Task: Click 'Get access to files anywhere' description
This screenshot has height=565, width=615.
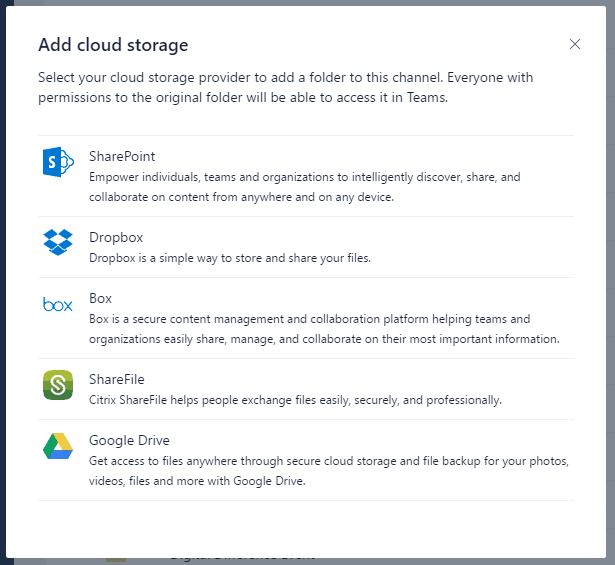Action: pos(329,471)
